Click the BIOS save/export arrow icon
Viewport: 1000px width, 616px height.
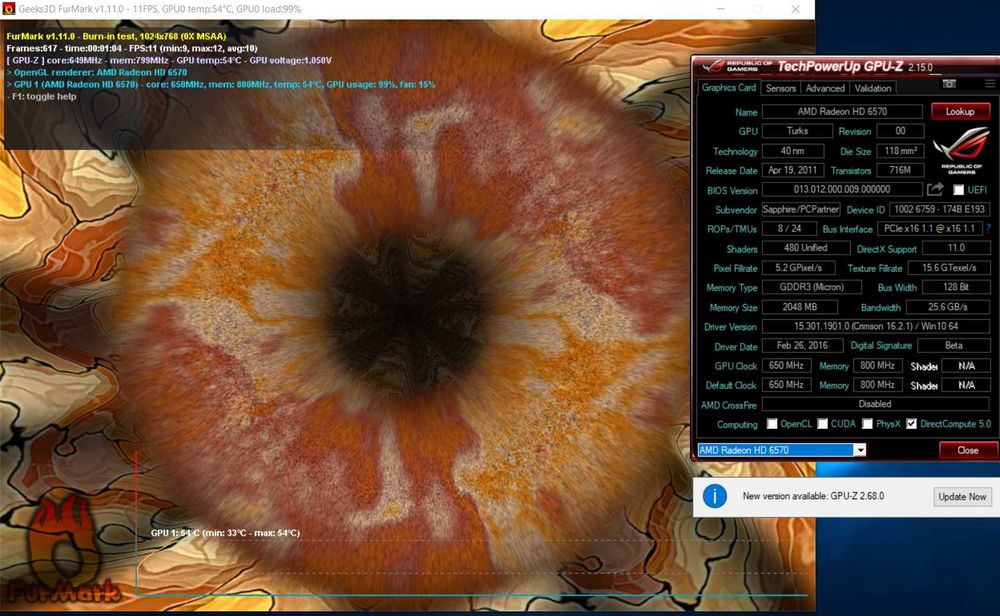(935, 189)
